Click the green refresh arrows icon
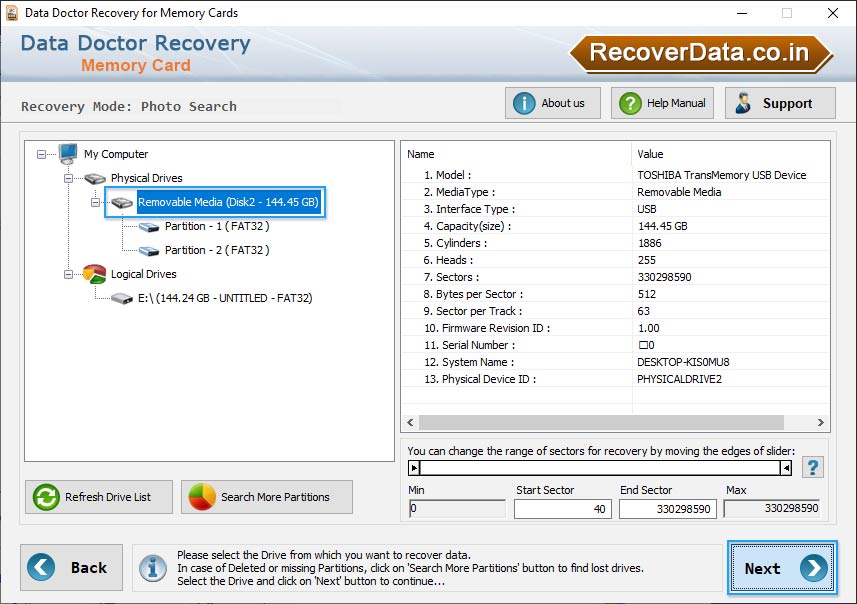Viewport: 857px width, 604px height. tap(46, 497)
